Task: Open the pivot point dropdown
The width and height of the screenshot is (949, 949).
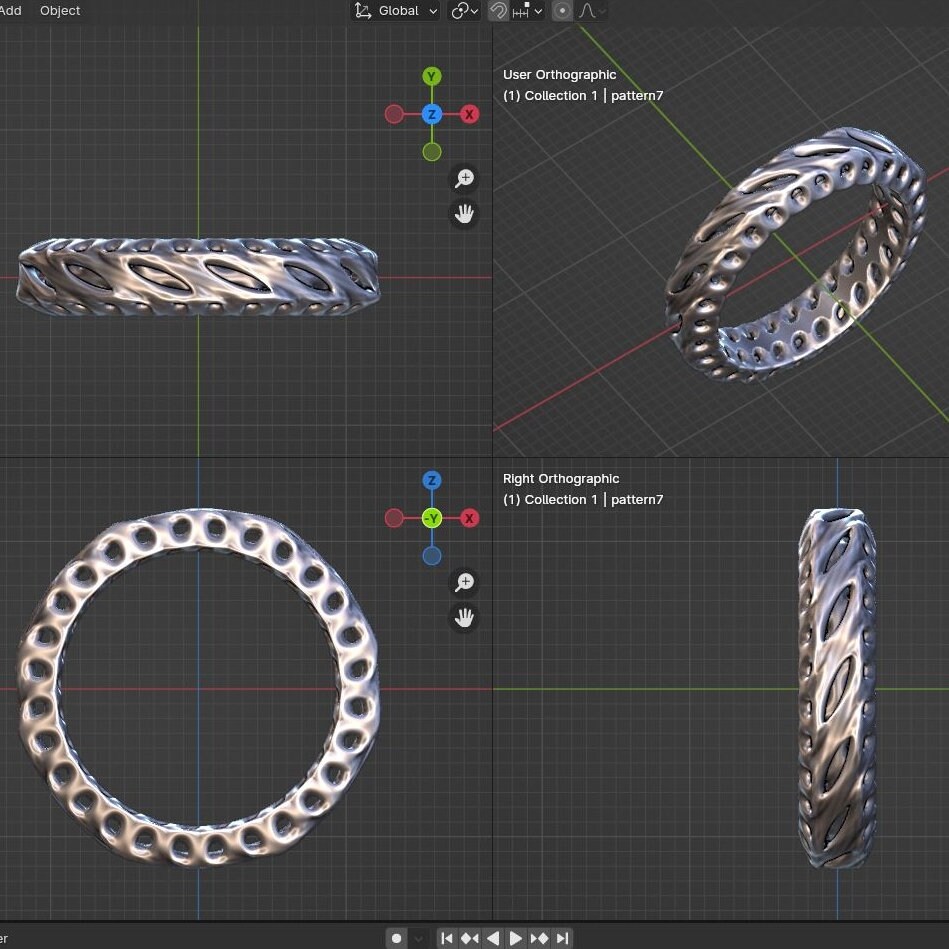Action: (464, 10)
